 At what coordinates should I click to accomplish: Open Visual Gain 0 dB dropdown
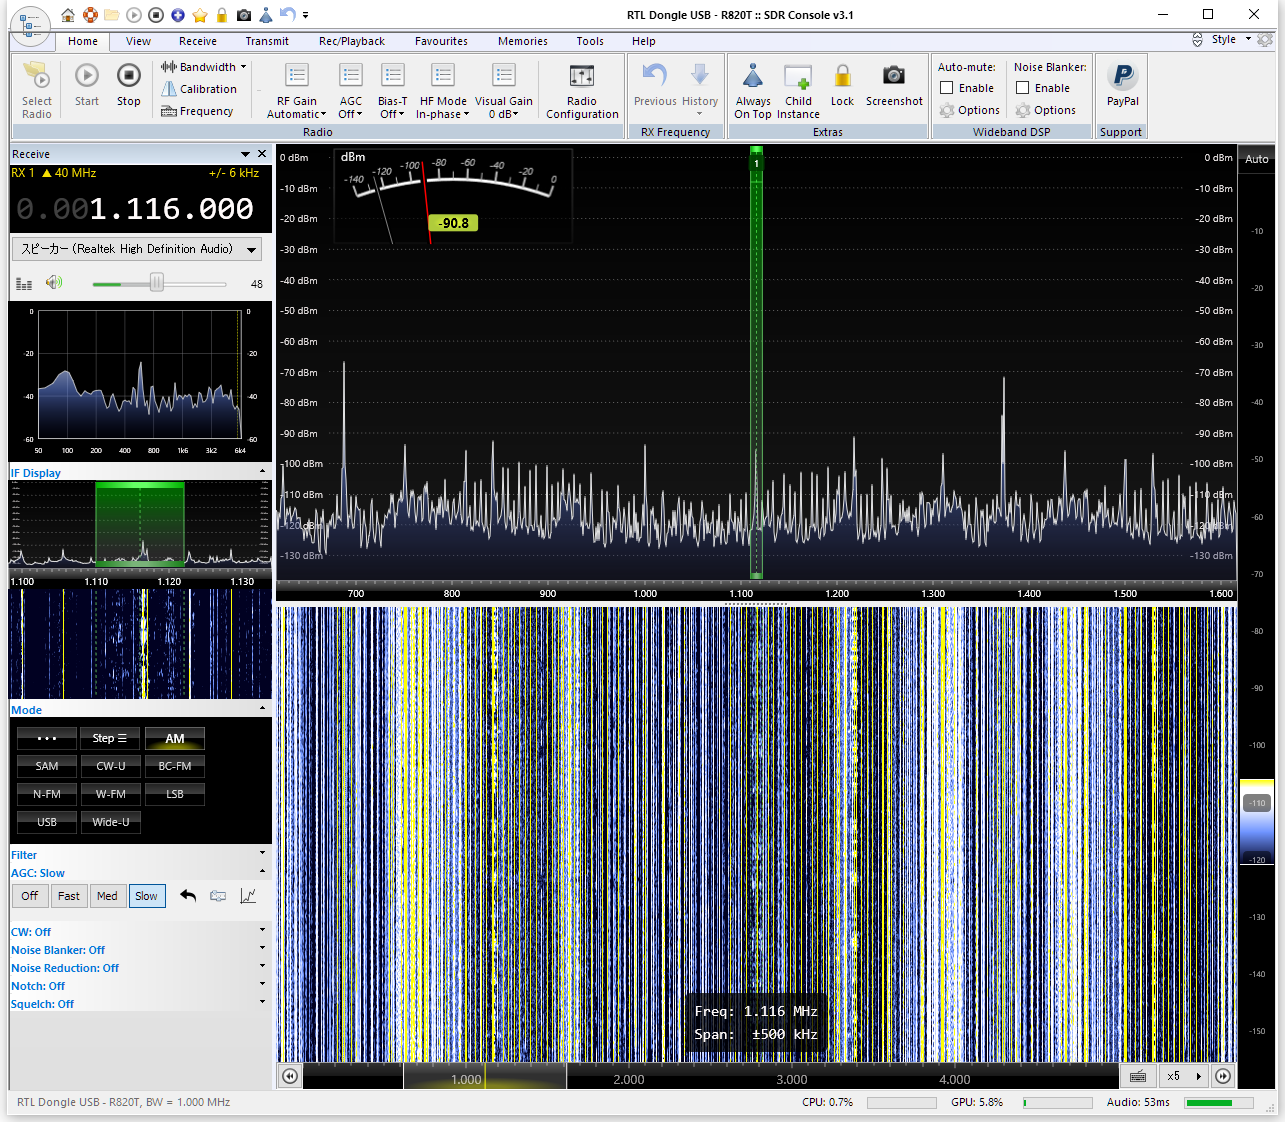(504, 90)
